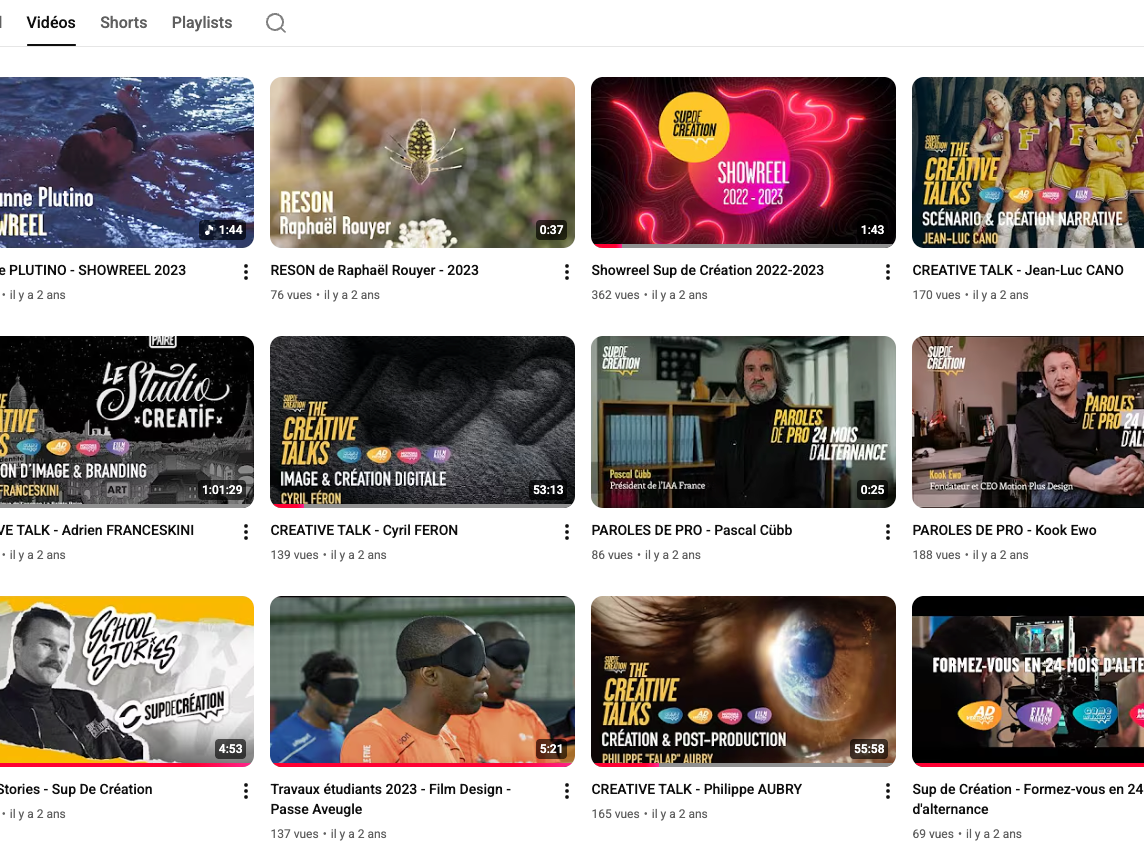Open the menu for Showreel Sup de Création 2022-2023
Viewport: 1144px width, 858px height.
click(x=888, y=272)
